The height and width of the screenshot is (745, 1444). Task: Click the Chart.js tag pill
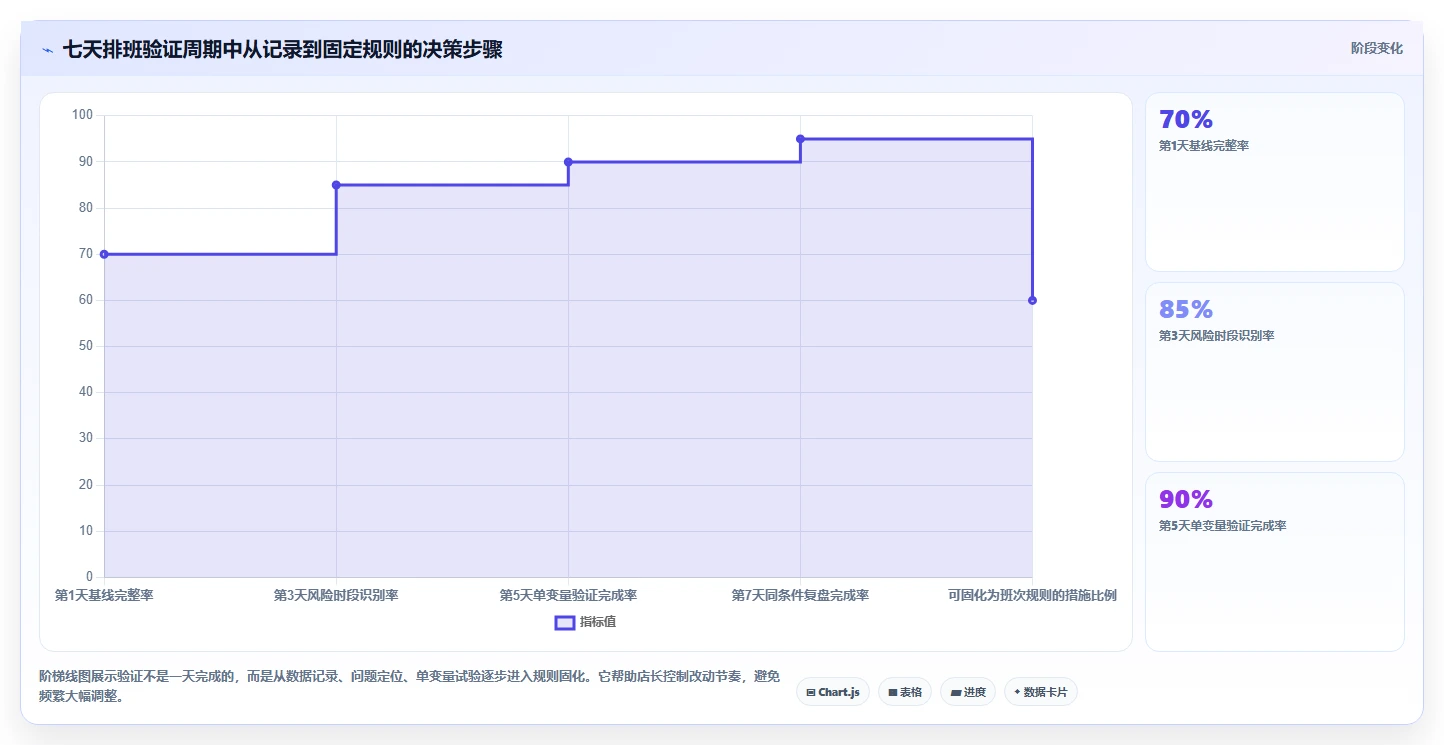coord(833,692)
